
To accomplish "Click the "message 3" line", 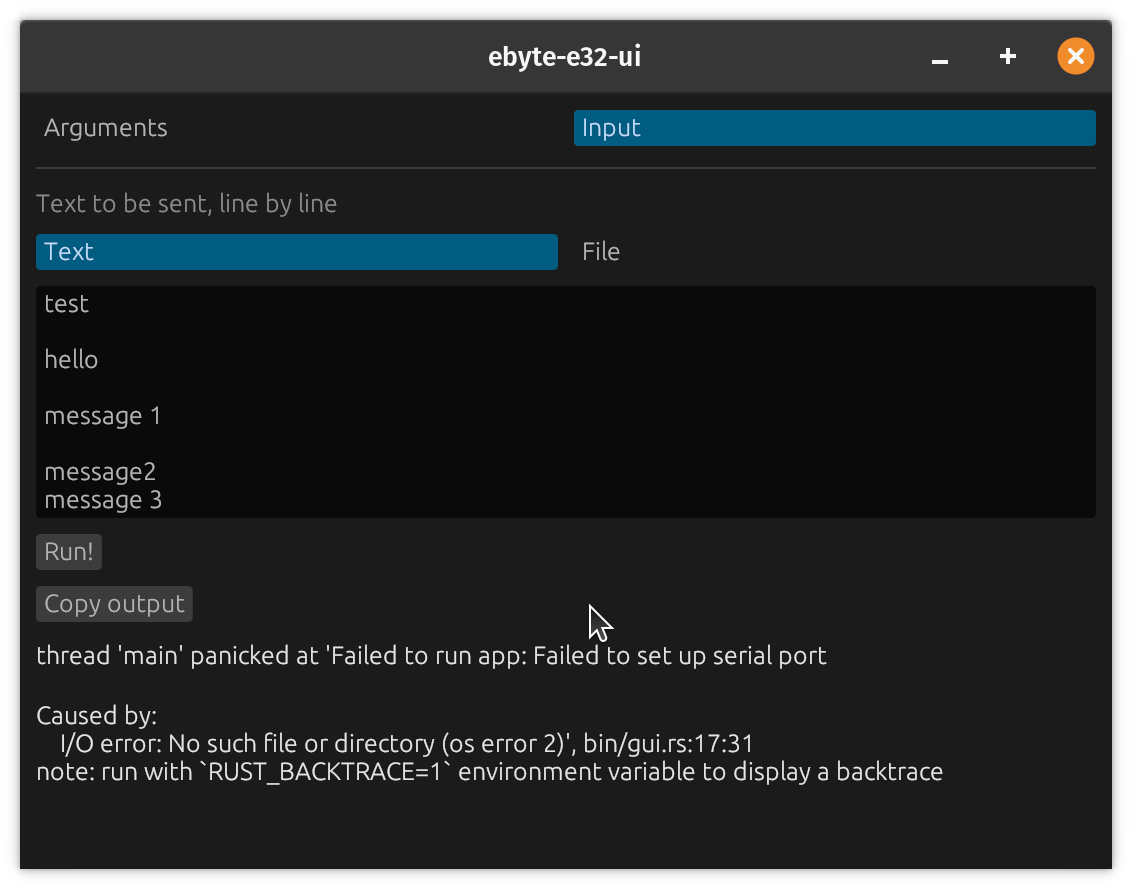I will [x=103, y=499].
